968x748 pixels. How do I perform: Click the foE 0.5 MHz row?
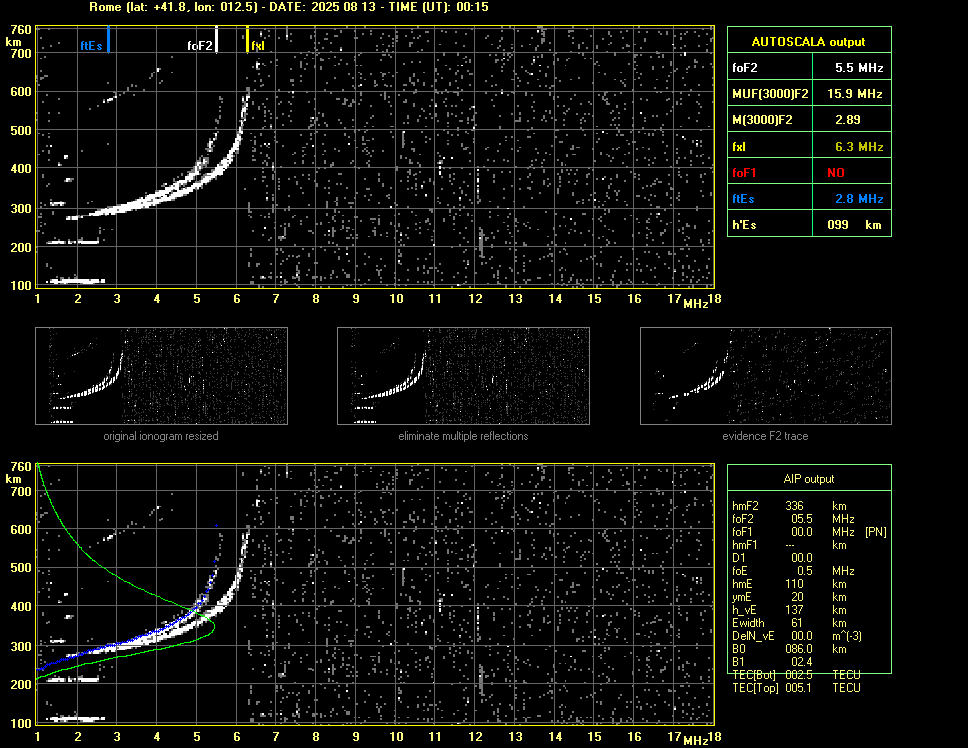793,571
